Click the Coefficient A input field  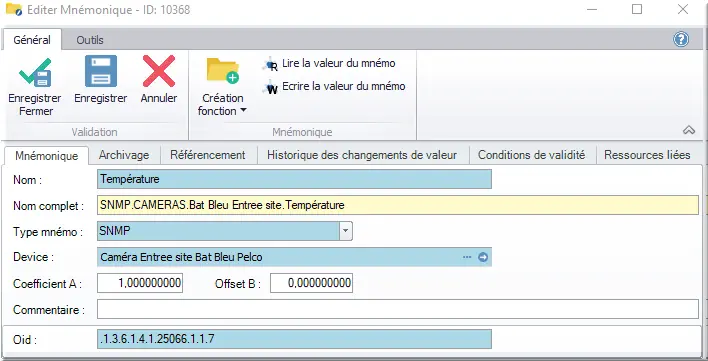tap(140, 283)
